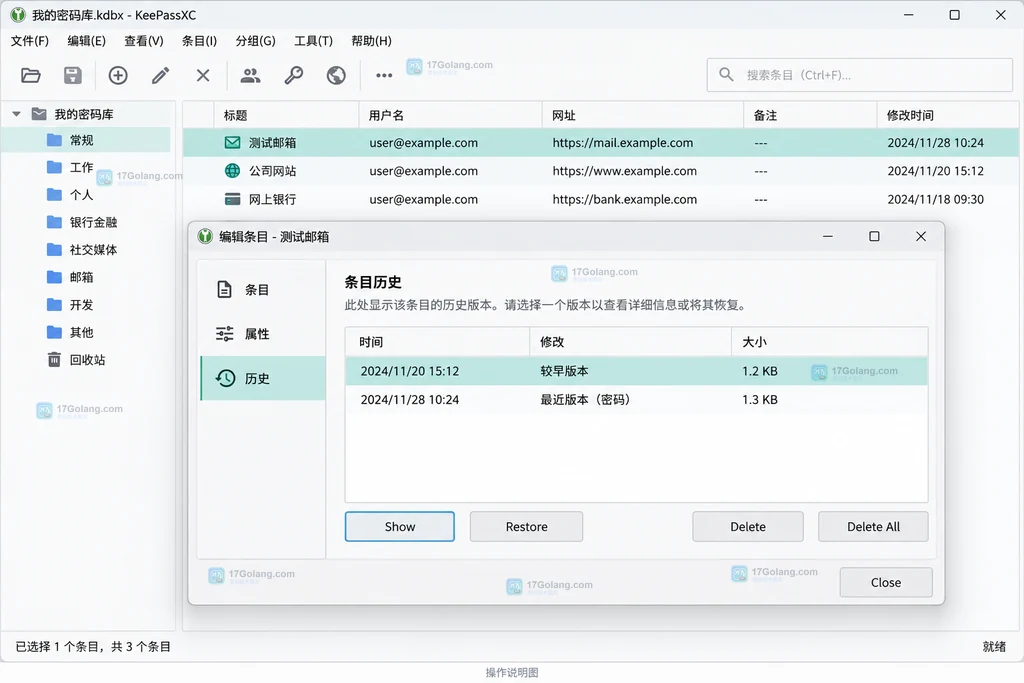1024x683 pixels.
Task: Click the folder icon beside 银行金融
Action: click(54, 222)
